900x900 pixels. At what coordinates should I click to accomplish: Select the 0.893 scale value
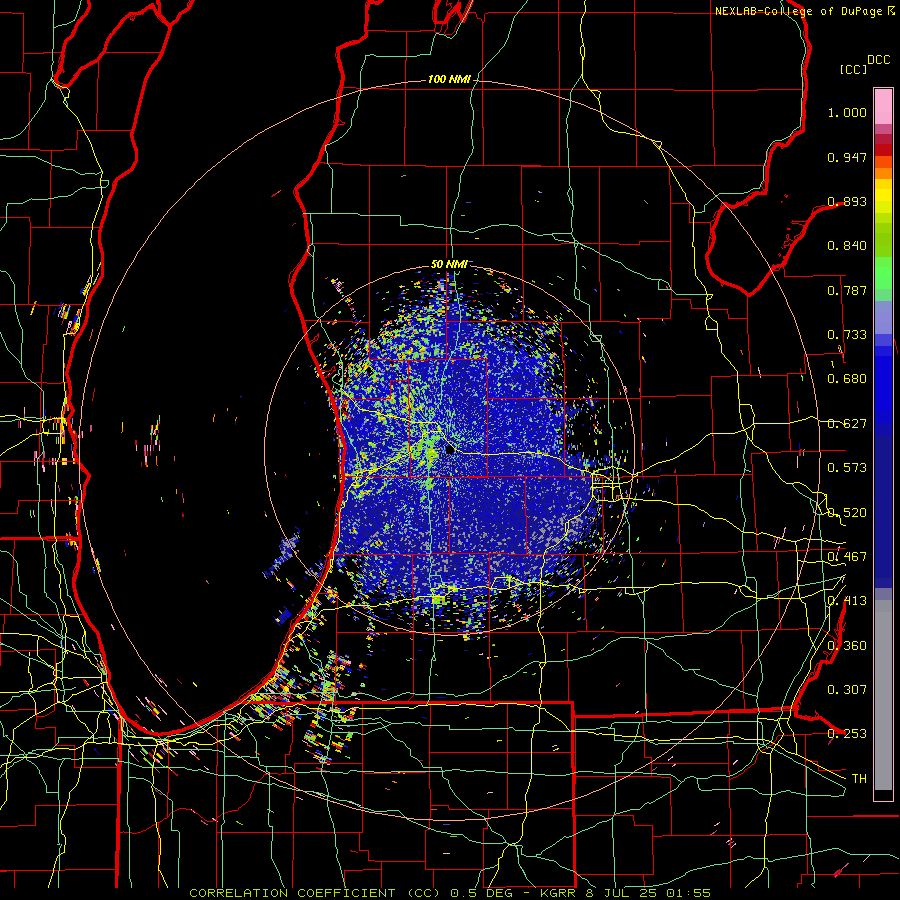point(847,201)
